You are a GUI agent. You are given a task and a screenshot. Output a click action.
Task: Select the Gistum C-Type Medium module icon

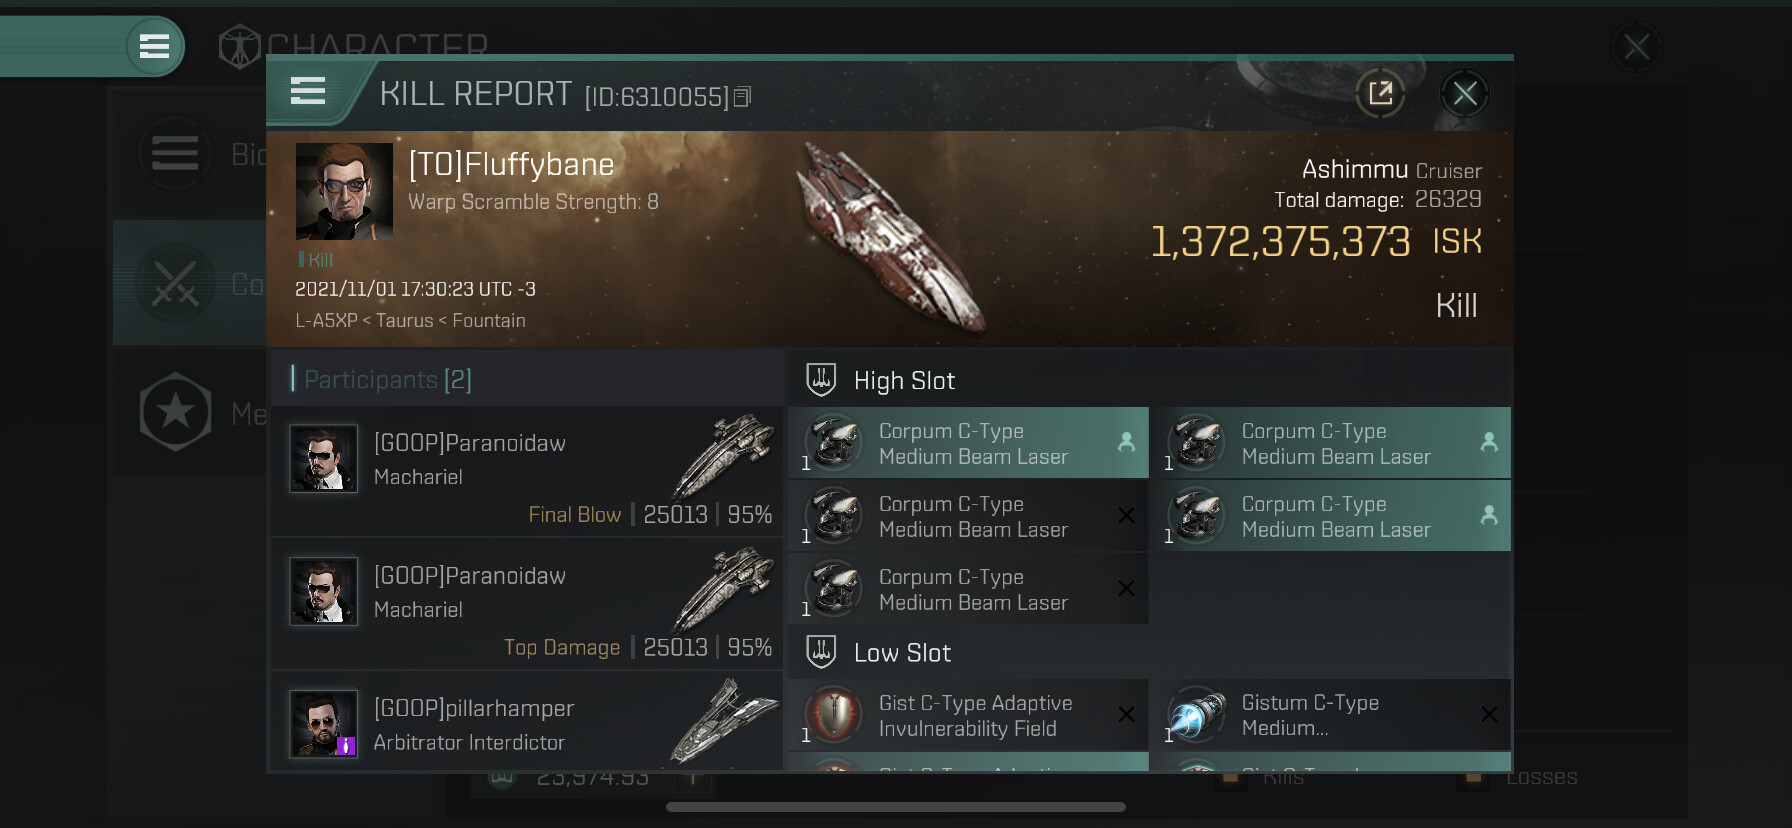(x=1197, y=715)
